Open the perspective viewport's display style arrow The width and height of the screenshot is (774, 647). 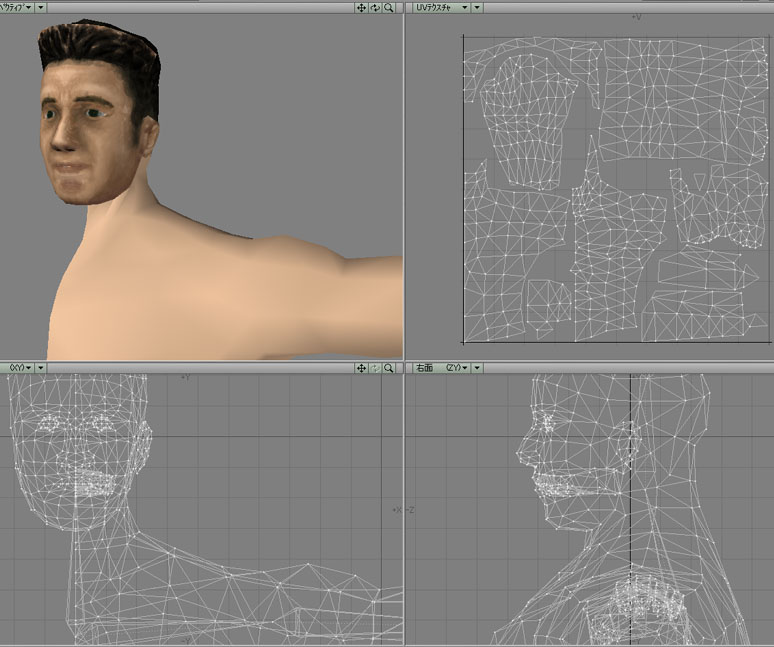pyautogui.click(x=43, y=7)
